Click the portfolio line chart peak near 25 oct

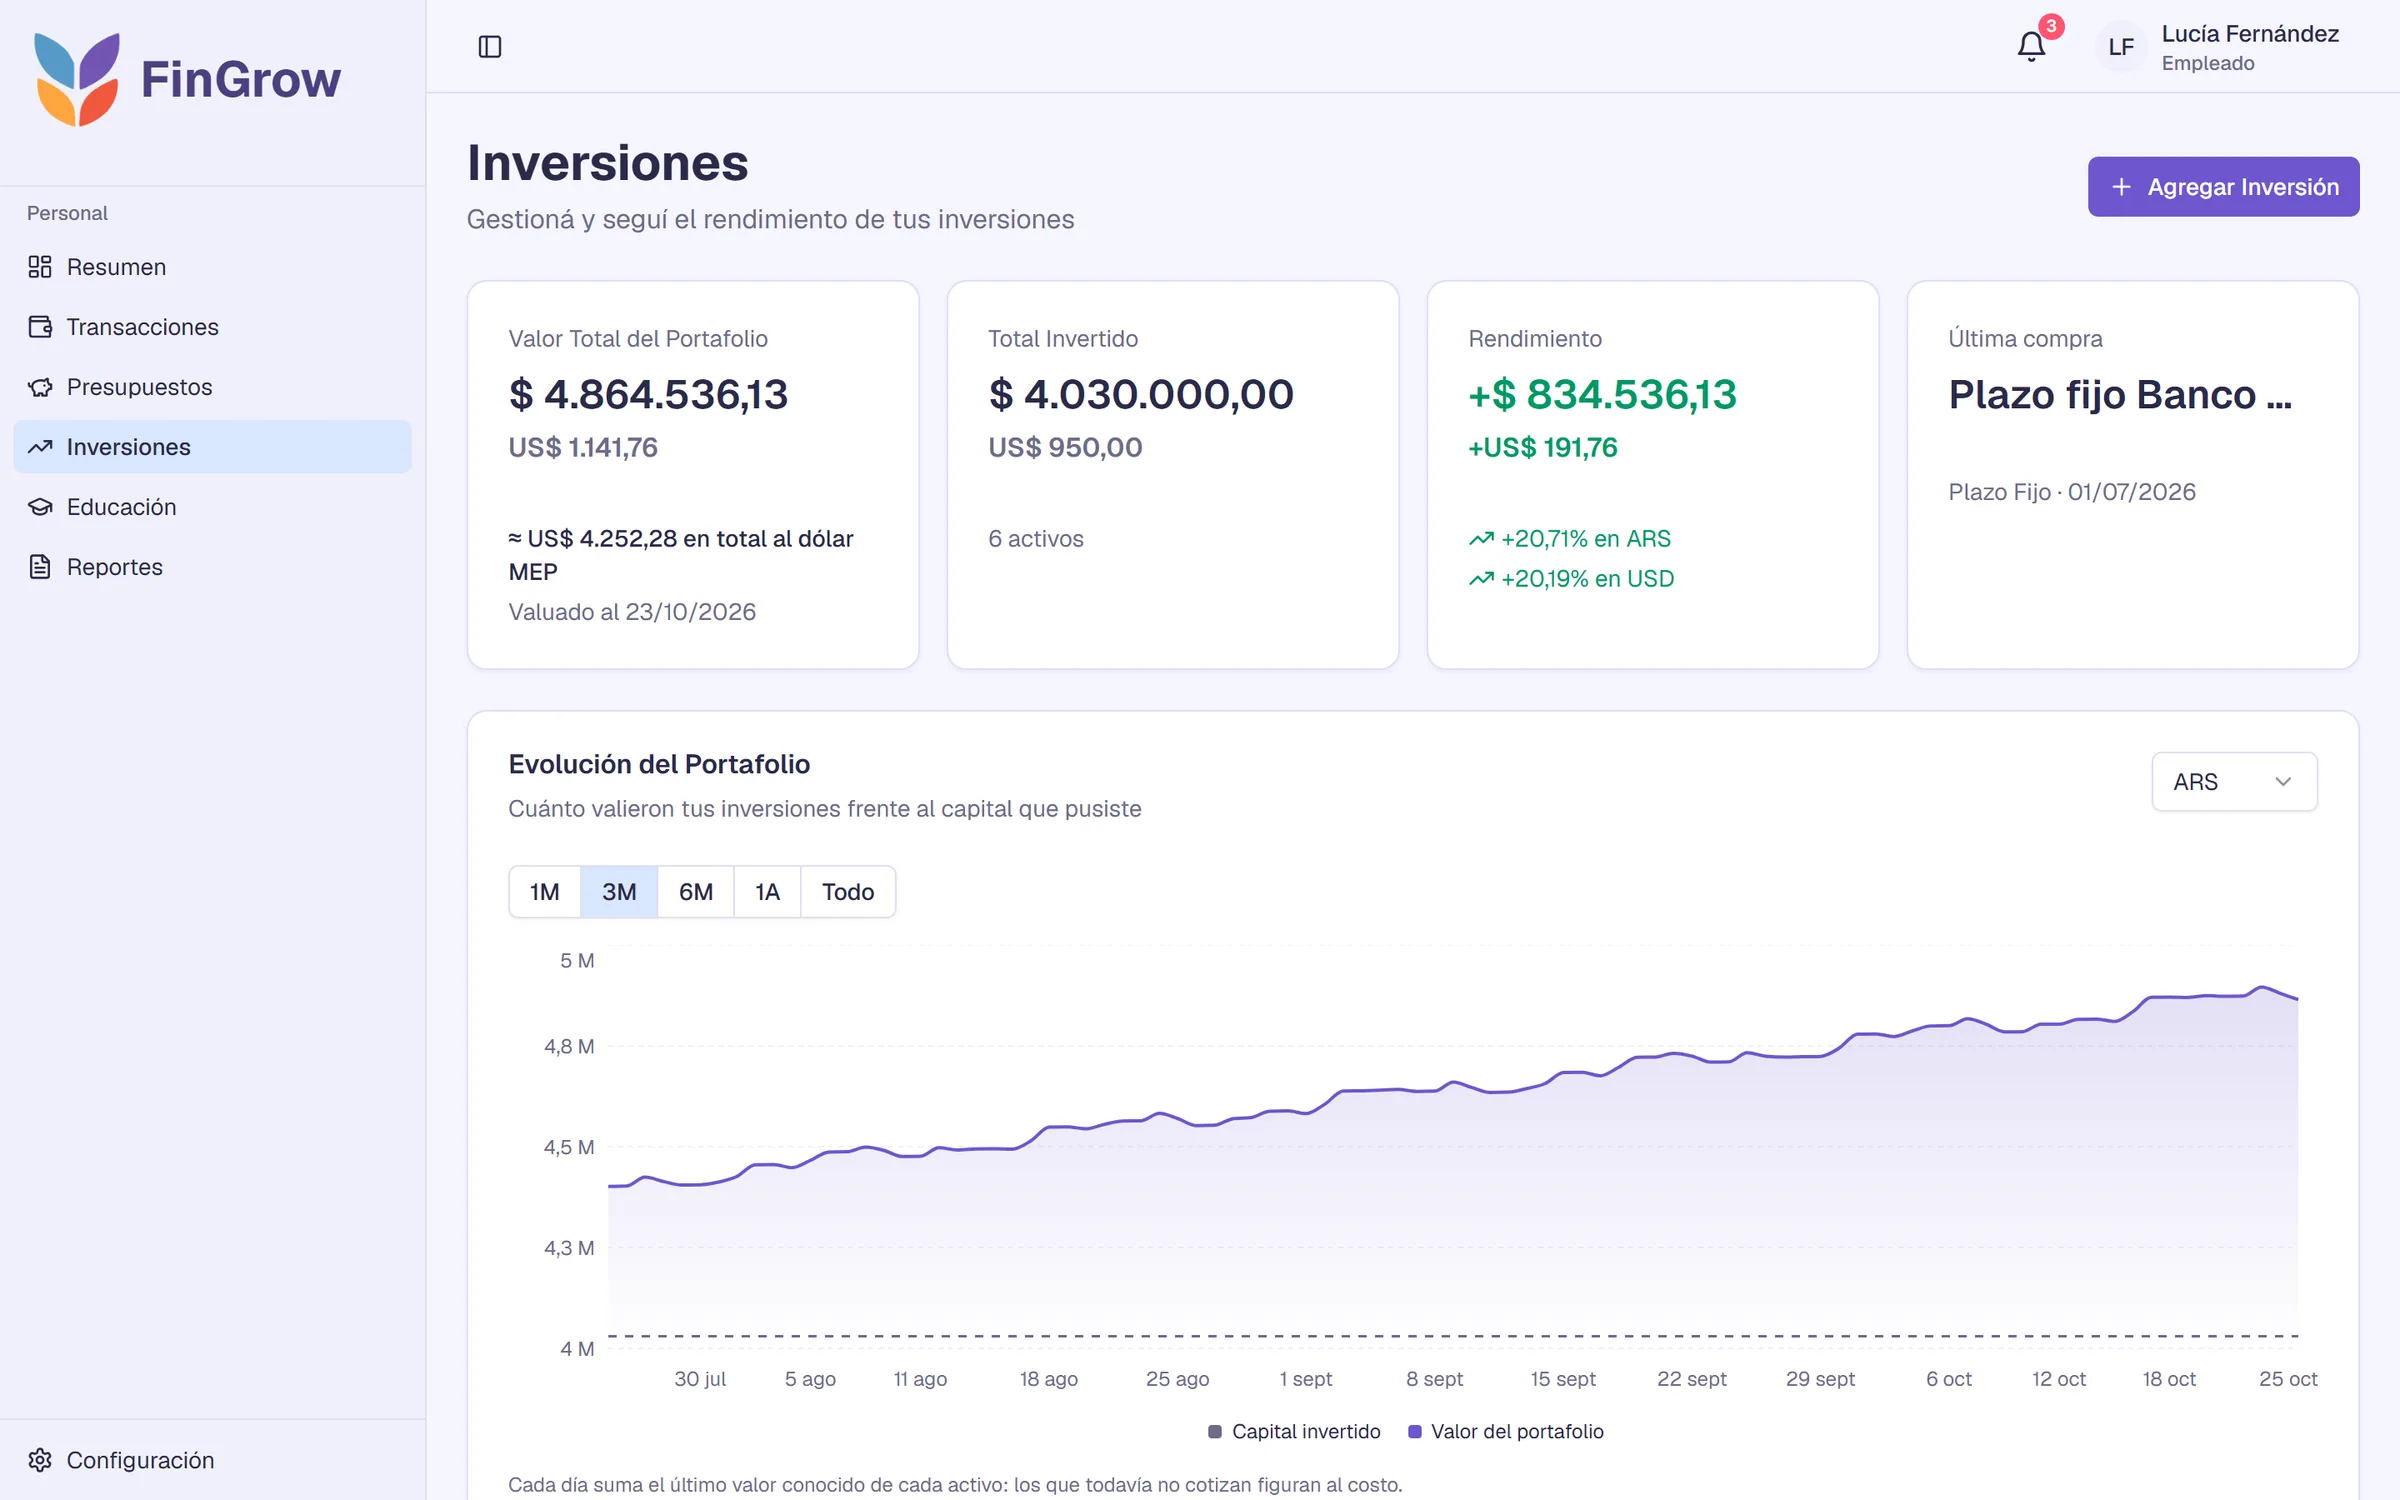tap(2262, 988)
